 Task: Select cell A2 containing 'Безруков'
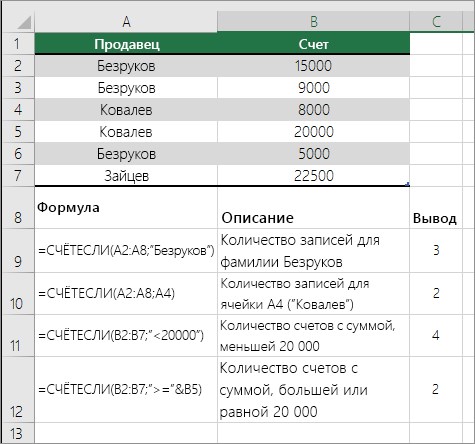click(126, 66)
